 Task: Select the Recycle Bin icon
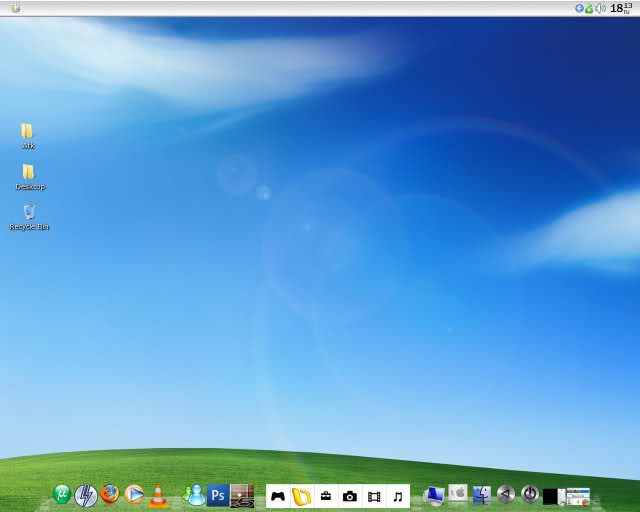tap(29, 217)
